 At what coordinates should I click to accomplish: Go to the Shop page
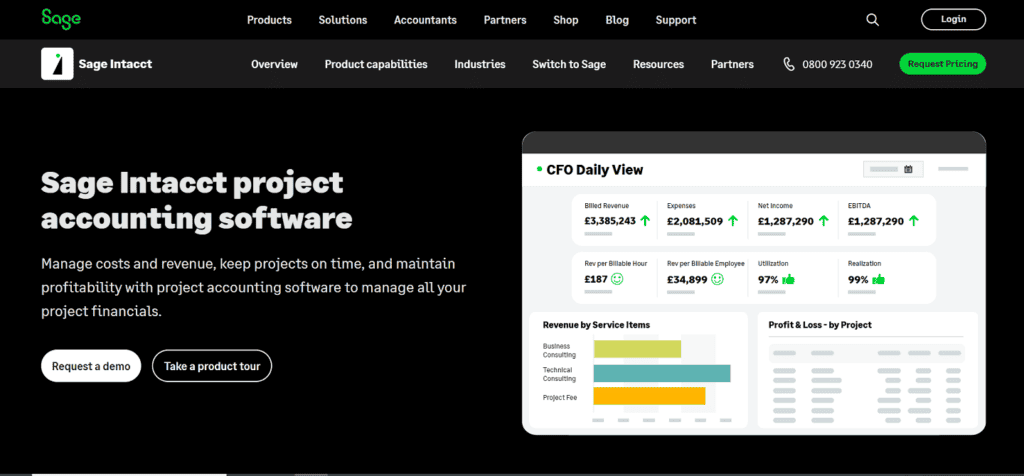pyautogui.click(x=566, y=20)
